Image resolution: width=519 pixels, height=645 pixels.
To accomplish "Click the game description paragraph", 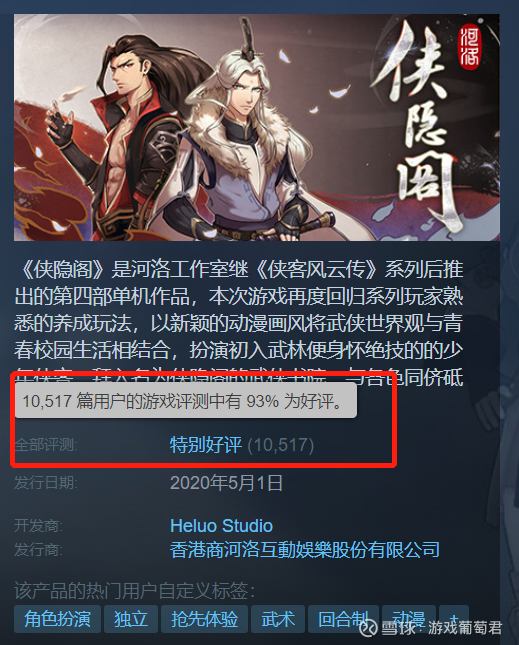I will tap(239, 323).
